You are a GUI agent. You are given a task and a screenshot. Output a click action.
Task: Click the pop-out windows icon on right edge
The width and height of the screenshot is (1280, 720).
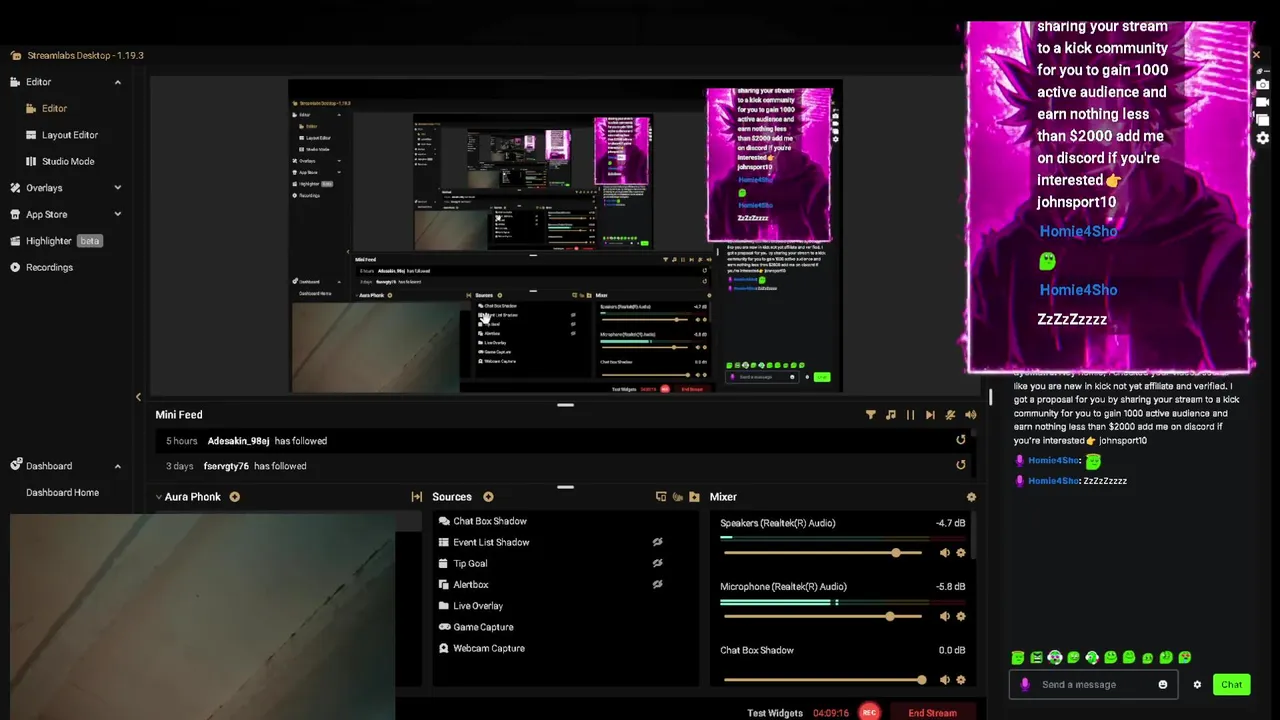[1262, 120]
